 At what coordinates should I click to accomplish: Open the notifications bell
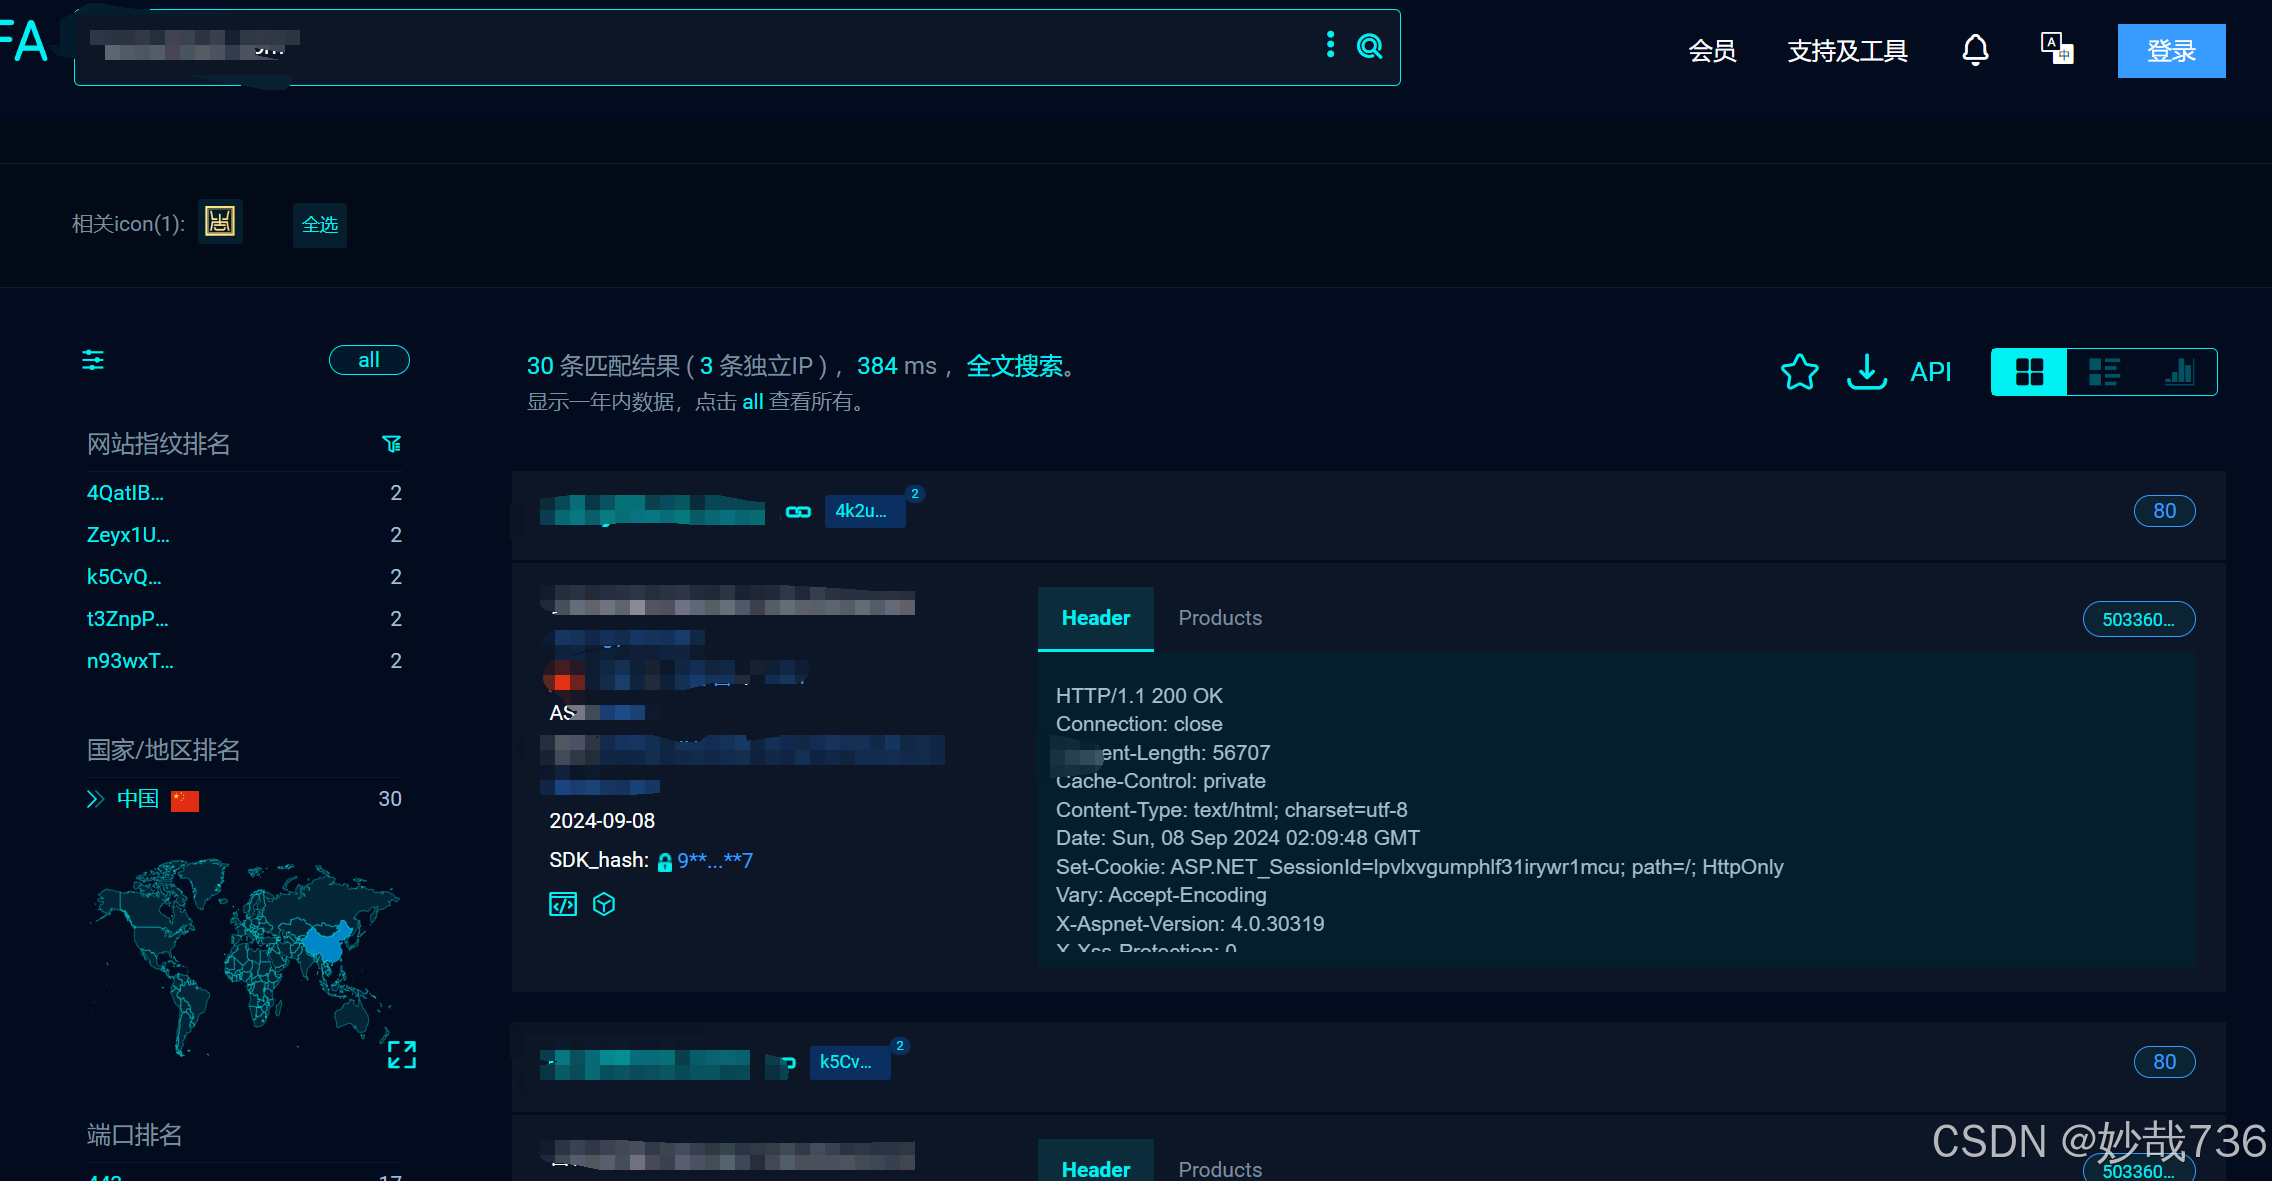pyautogui.click(x=1975, y=50)
